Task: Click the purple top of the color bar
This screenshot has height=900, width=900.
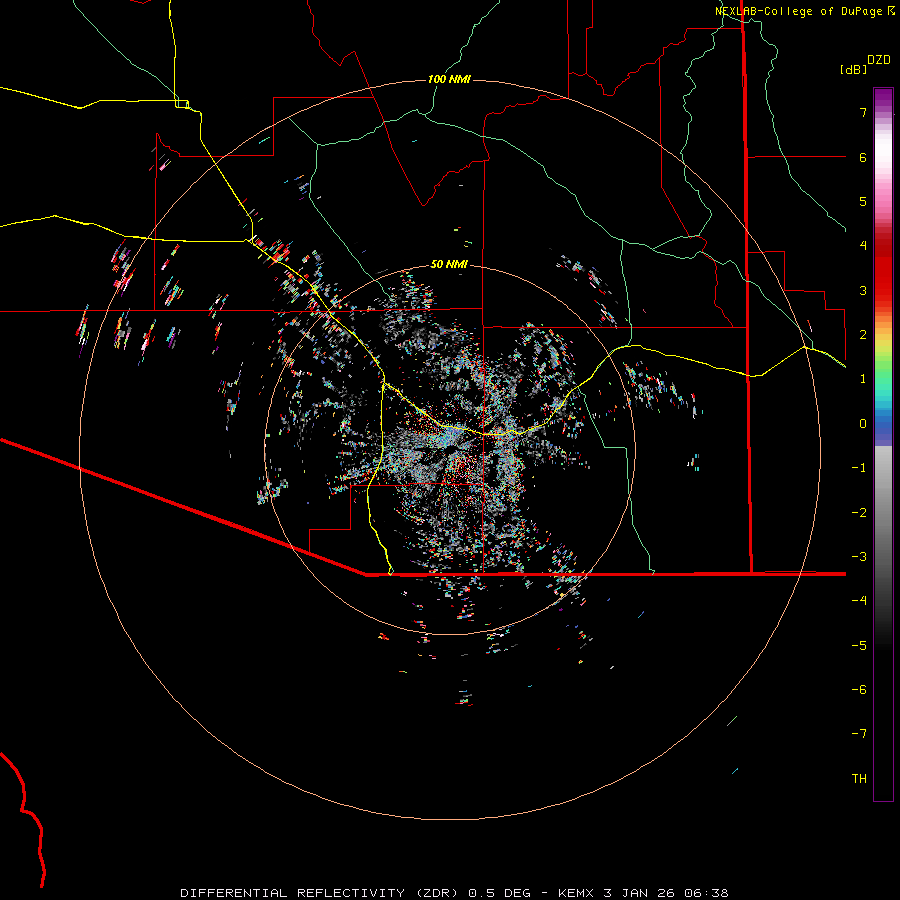Action: [x=883, y=98]
